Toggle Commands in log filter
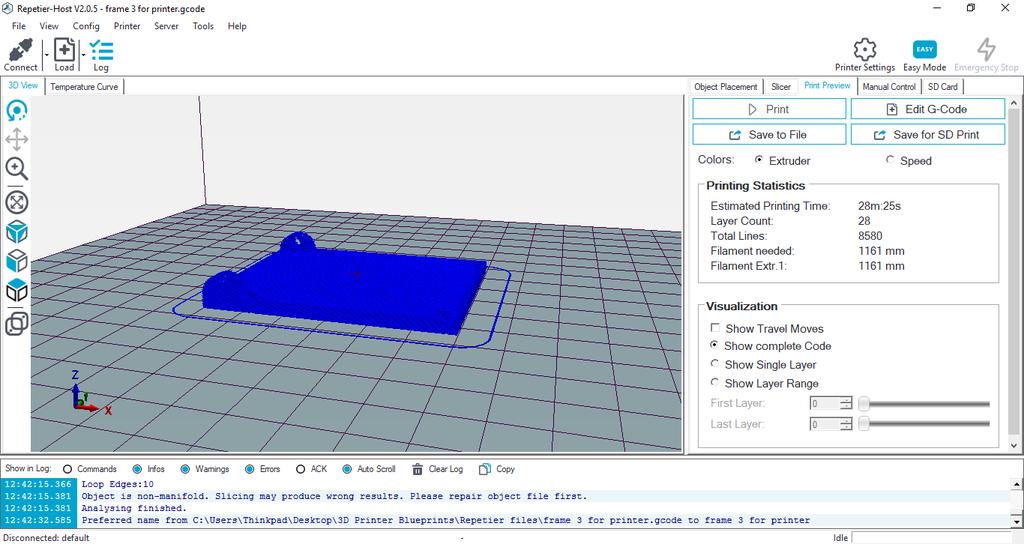Viewport: 1024px width, 544px height. pyautogui.click(x=67, y=469)
